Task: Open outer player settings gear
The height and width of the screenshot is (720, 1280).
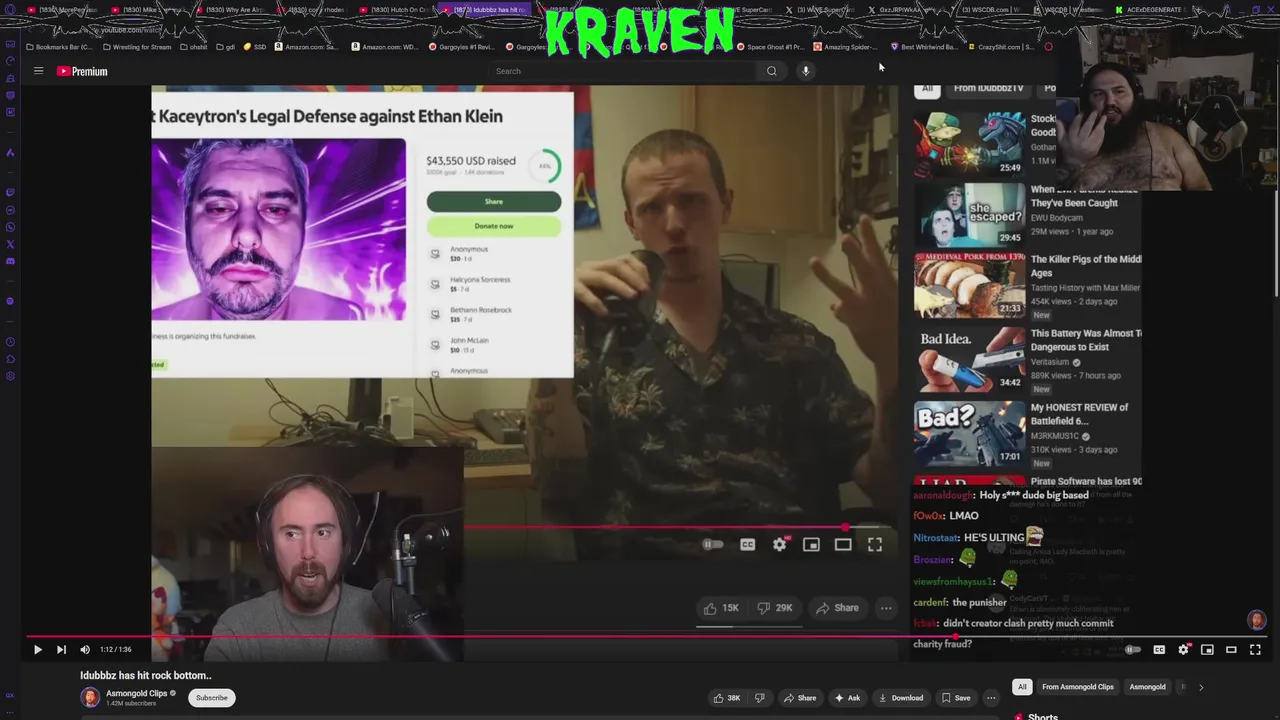Action: (x=1183, y=650)
